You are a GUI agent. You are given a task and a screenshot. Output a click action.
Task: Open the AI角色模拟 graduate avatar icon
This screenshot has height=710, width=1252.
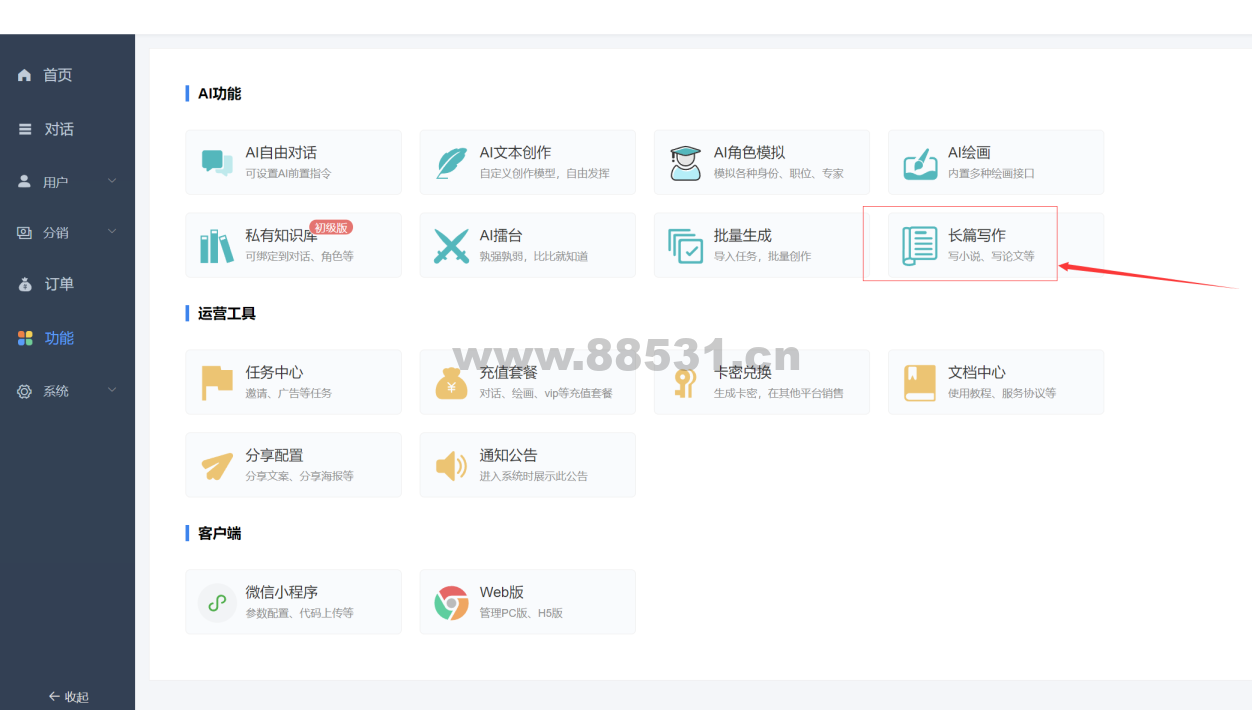click(x=685, y=163)
